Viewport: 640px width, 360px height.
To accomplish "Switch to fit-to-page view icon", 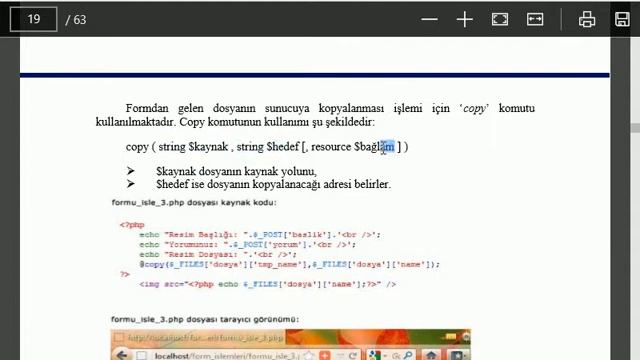I will [x=500, y=19].
